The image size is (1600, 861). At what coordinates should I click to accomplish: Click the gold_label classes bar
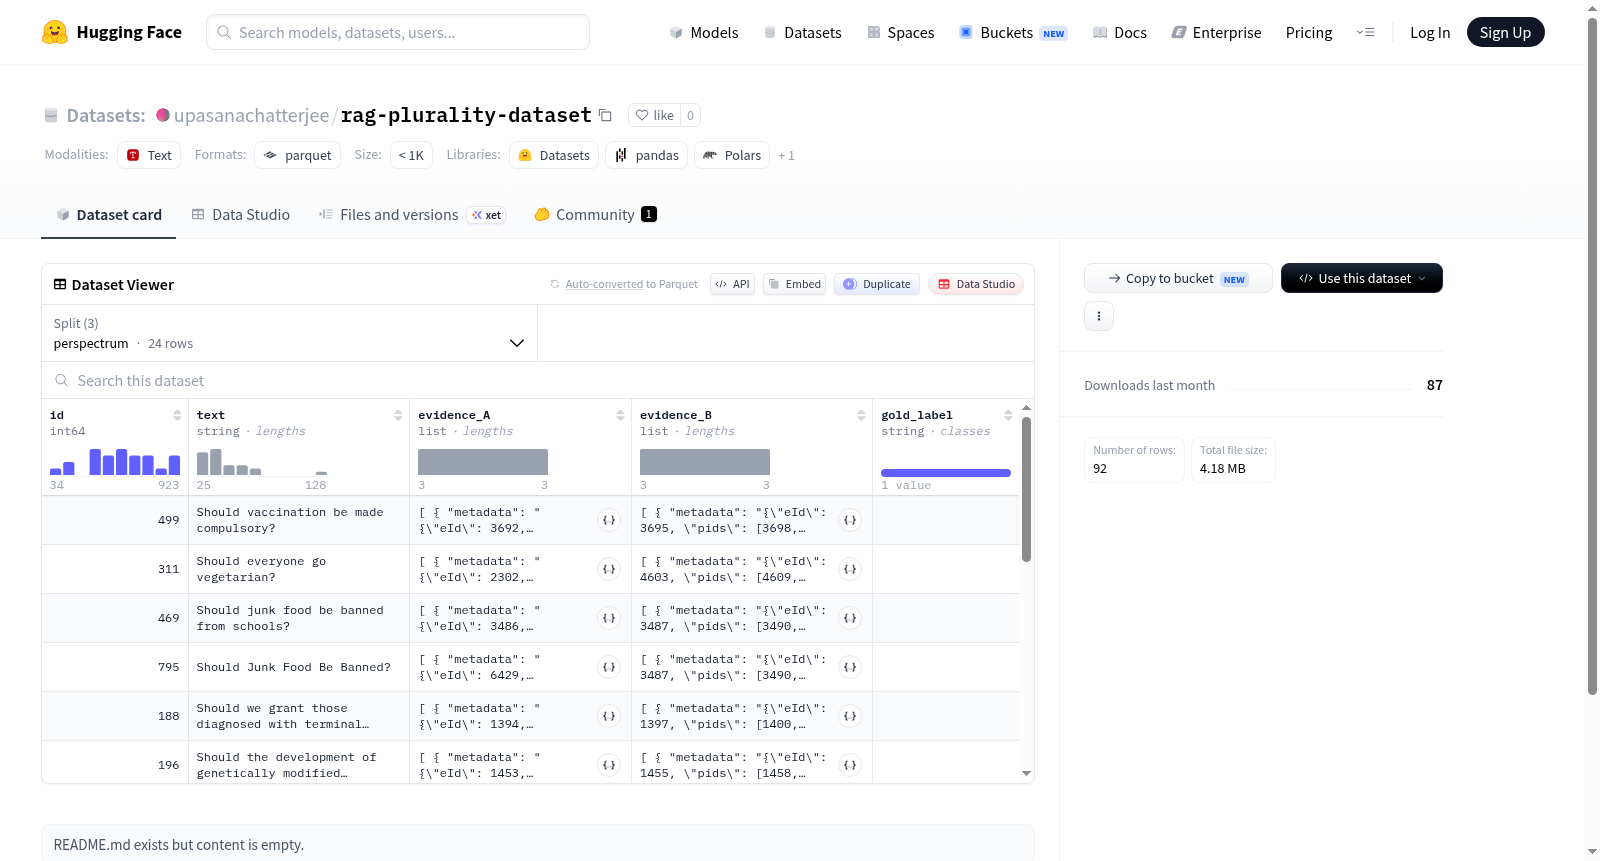pos(946,473)
